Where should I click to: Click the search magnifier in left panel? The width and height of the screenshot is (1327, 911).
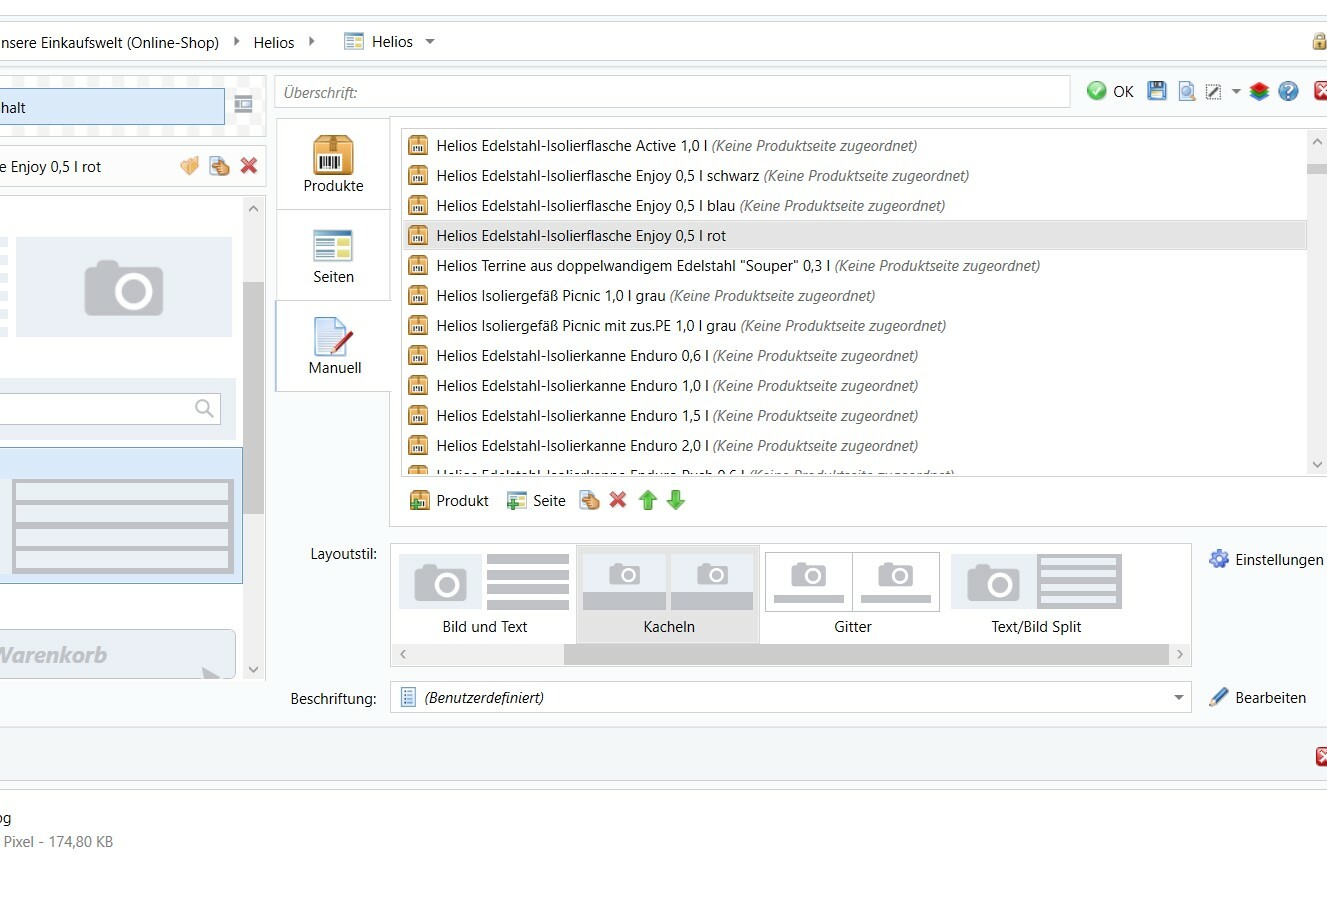click(x=204, y=408)
